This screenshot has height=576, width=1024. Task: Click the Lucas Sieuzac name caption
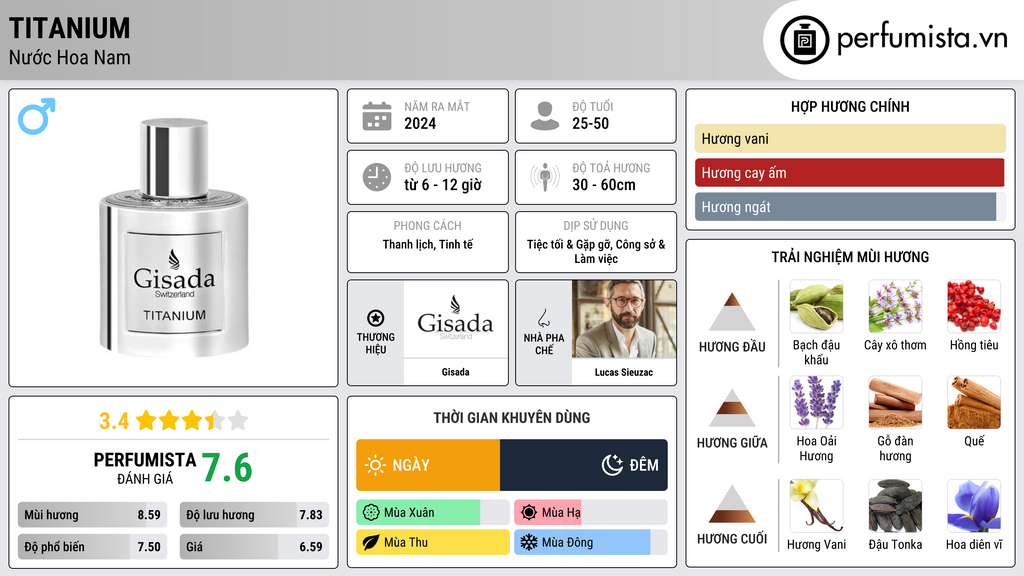(x=624, y=372)
